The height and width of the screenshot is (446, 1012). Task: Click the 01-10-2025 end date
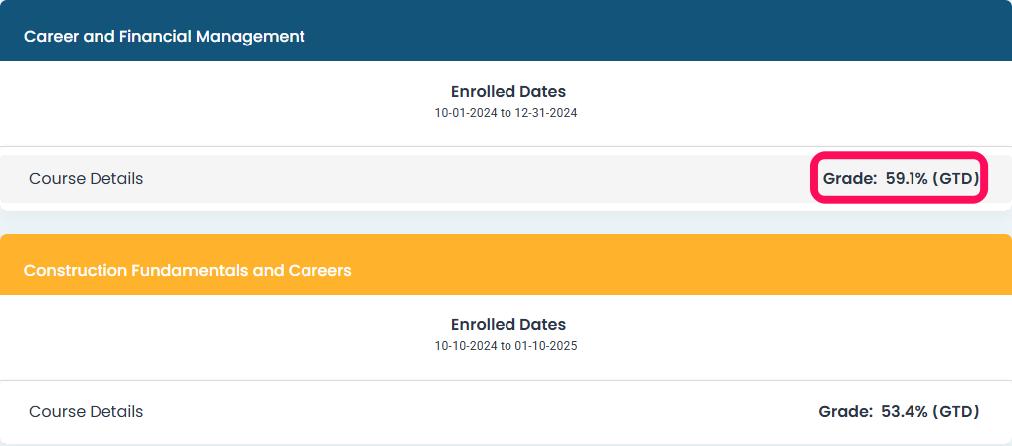pyautogui.click(x=546, y=346)
